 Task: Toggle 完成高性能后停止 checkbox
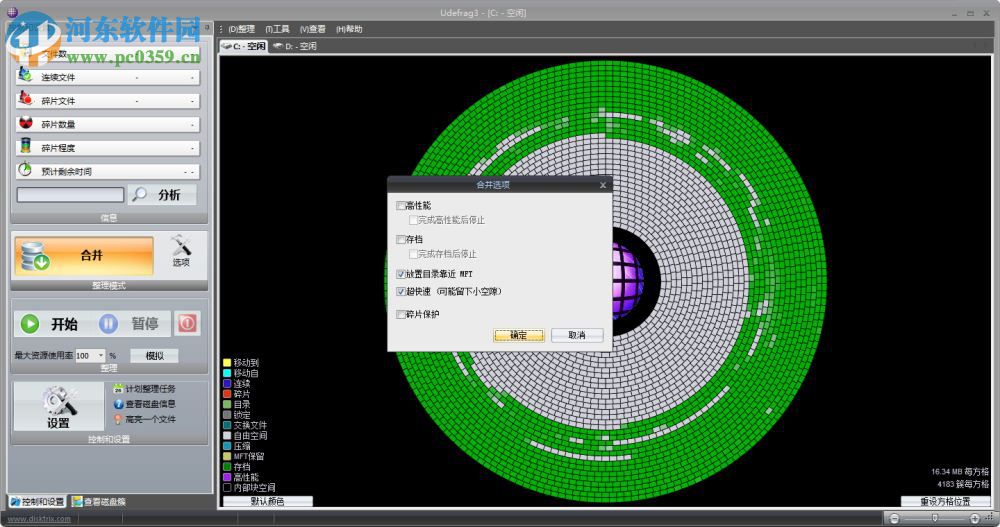point(413,220)
